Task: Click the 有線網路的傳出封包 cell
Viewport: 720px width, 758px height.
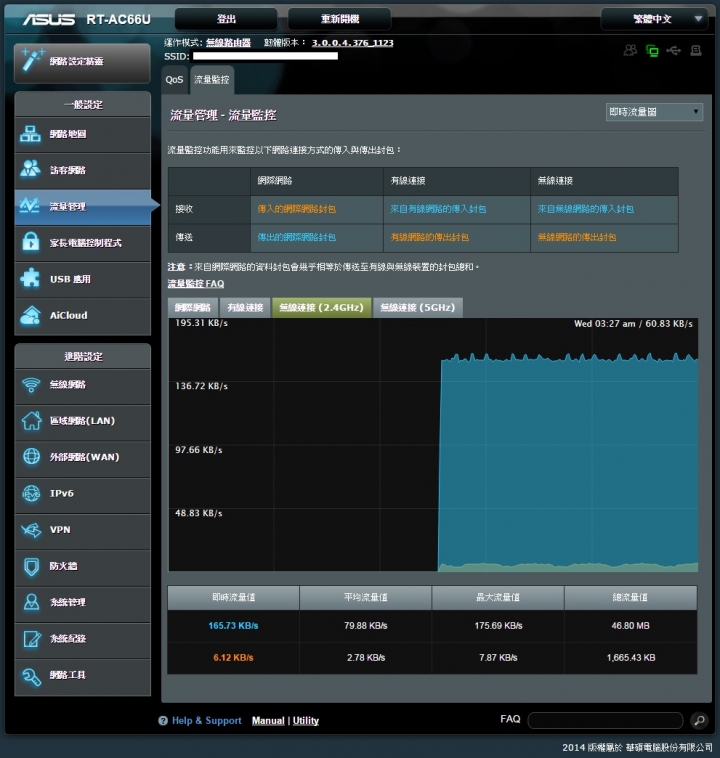Action: tap(457, 237)
